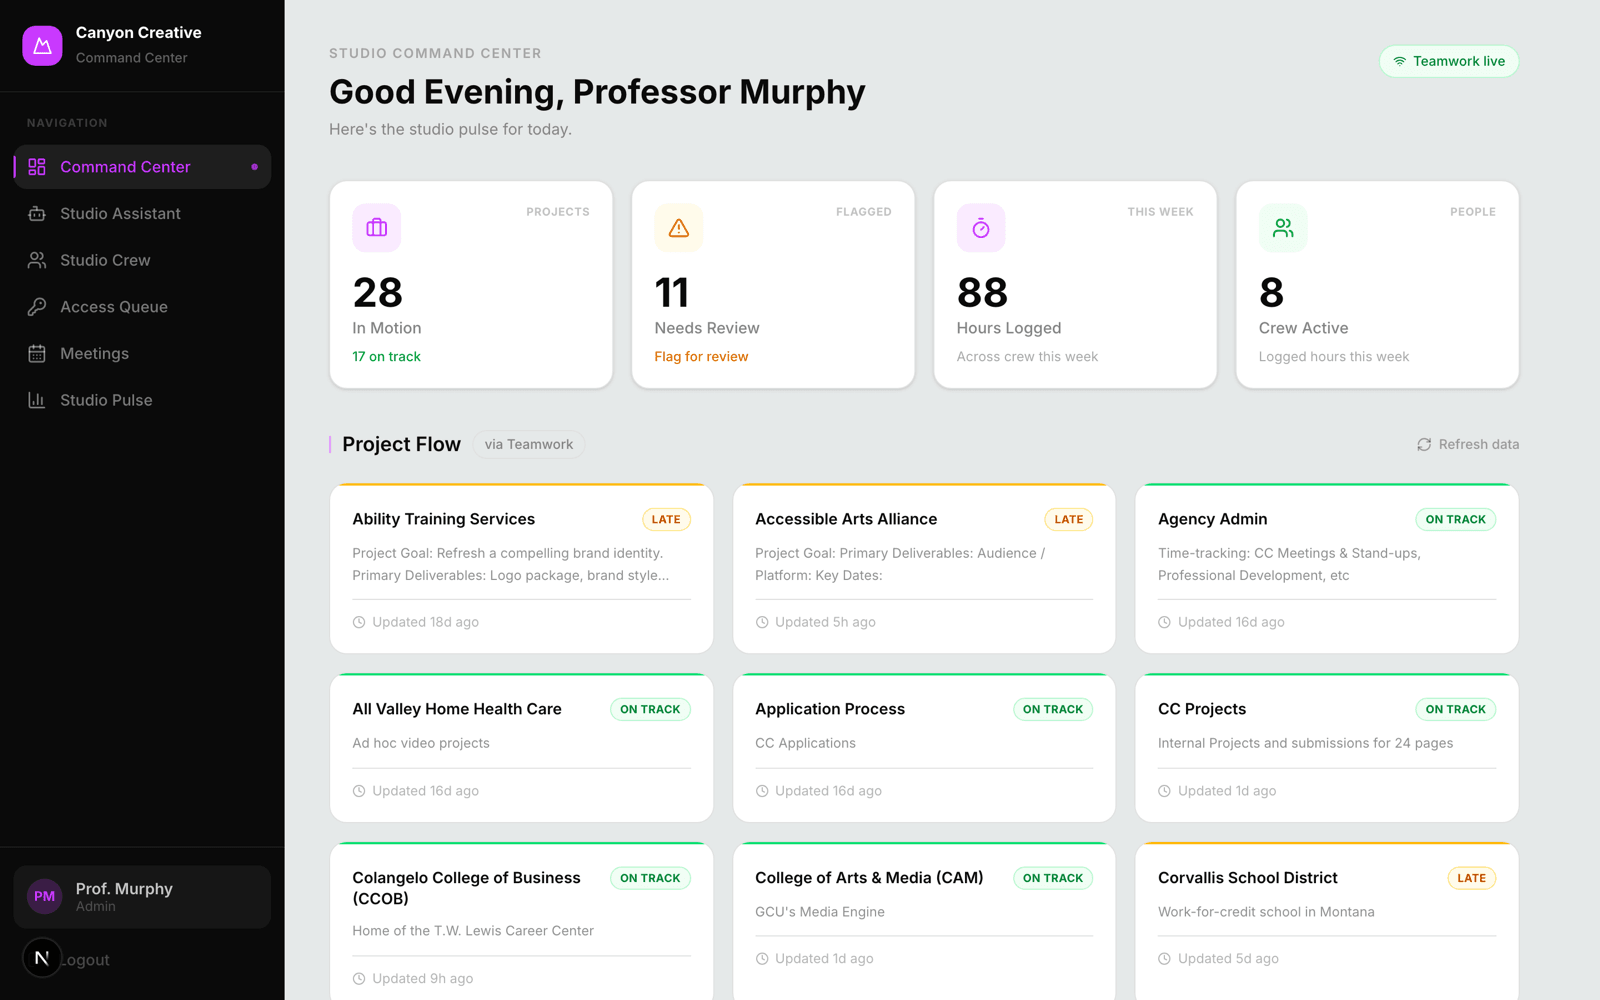The width and height of the screenshot is (1600, 1000).
Task: Click the wifi icon in Teamwork live
Action: pos(1400,61)
